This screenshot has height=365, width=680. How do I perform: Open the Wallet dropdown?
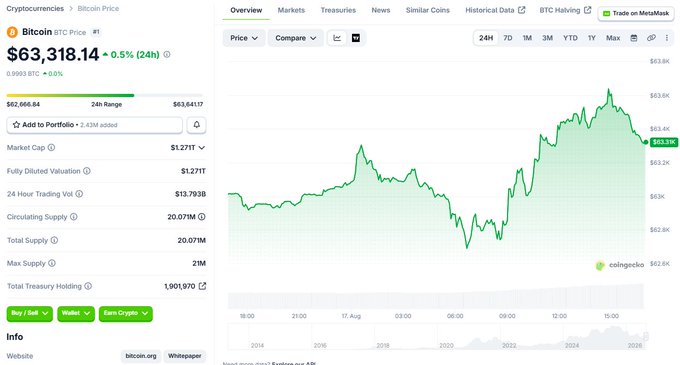(76, 313)
